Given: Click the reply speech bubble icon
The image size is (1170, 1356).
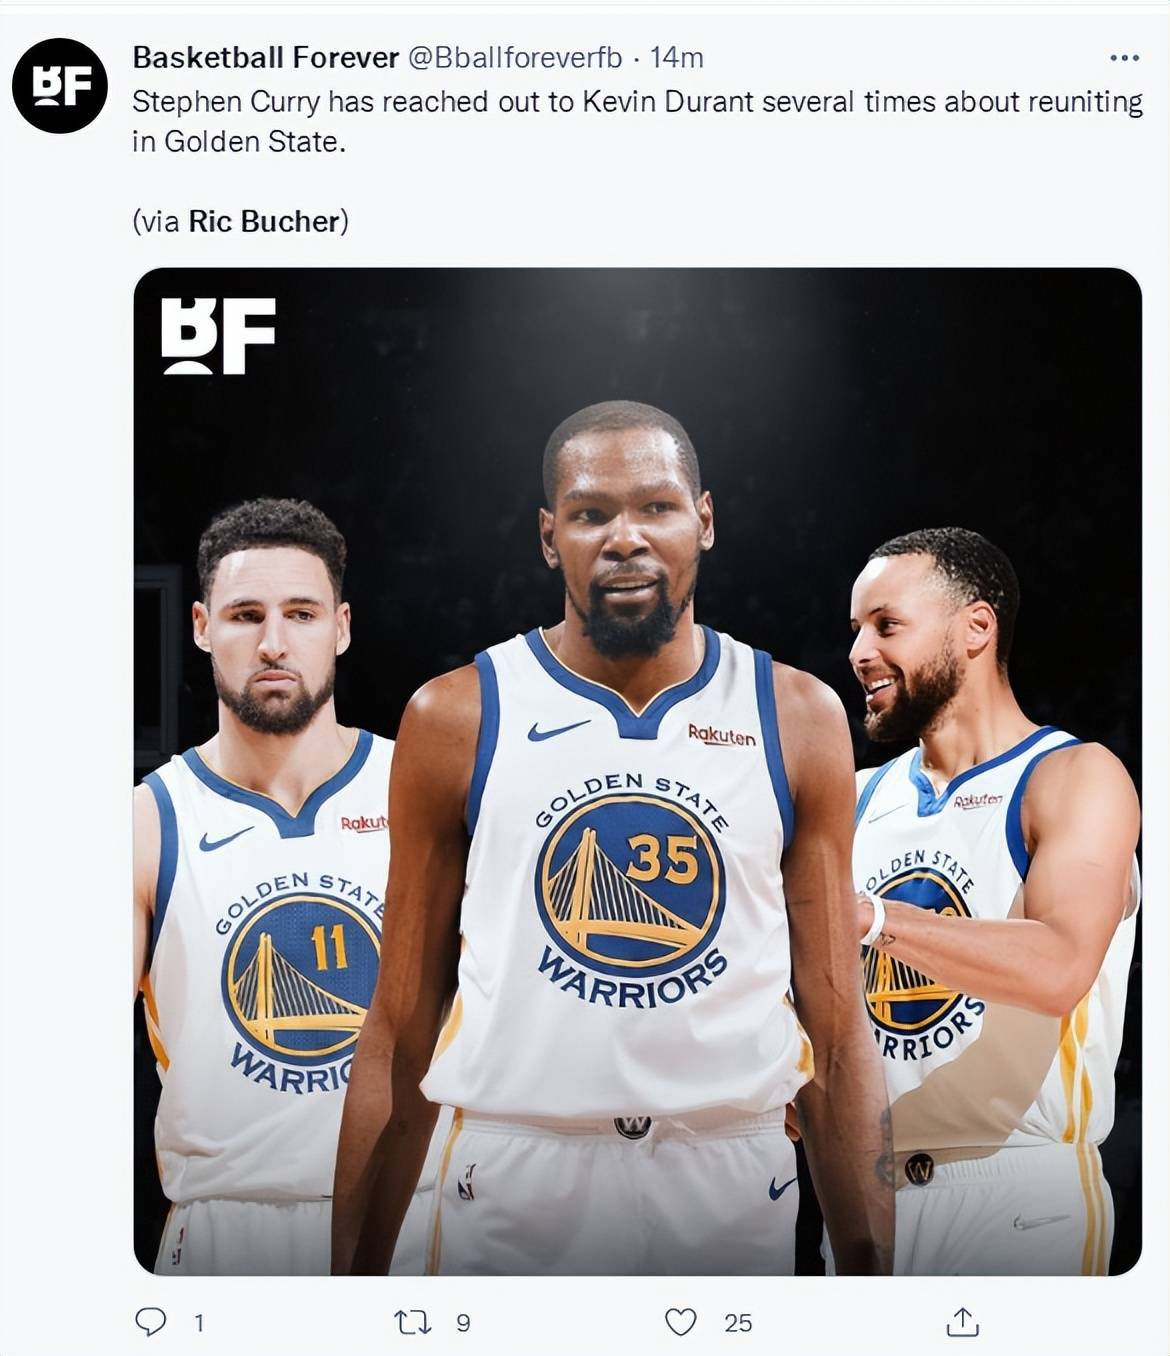Looking at the screenshot, I should (x=150, y=1322).
